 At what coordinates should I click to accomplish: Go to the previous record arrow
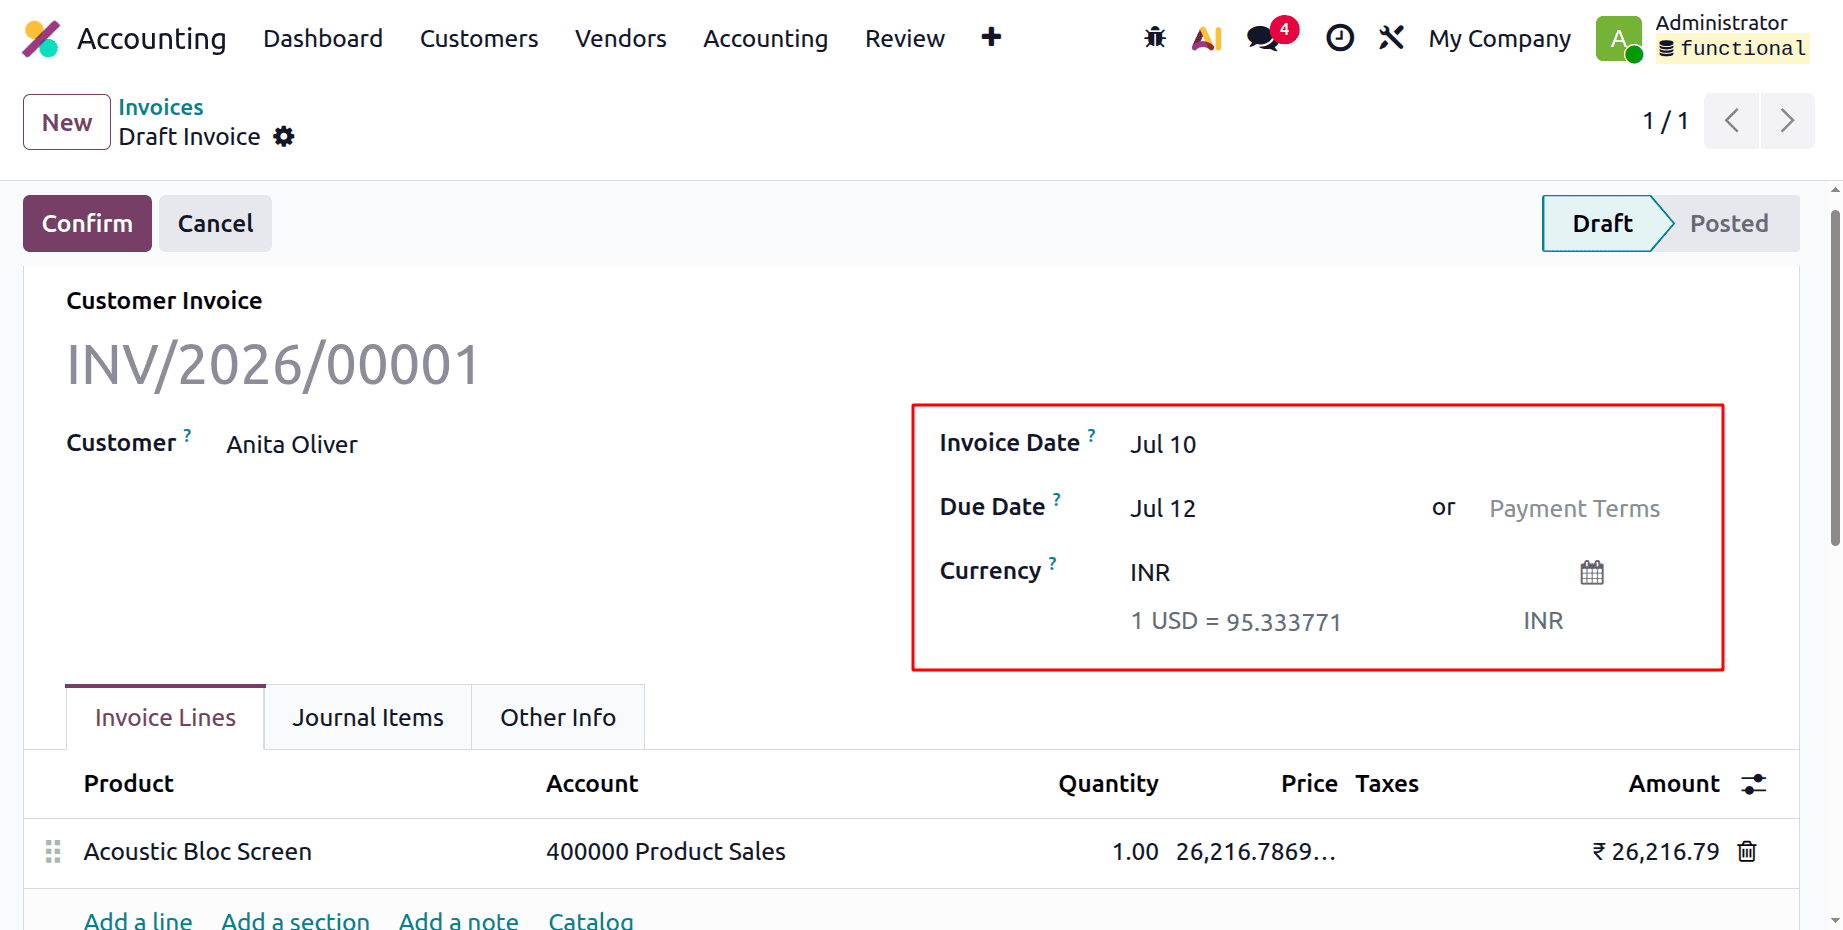1731,121
